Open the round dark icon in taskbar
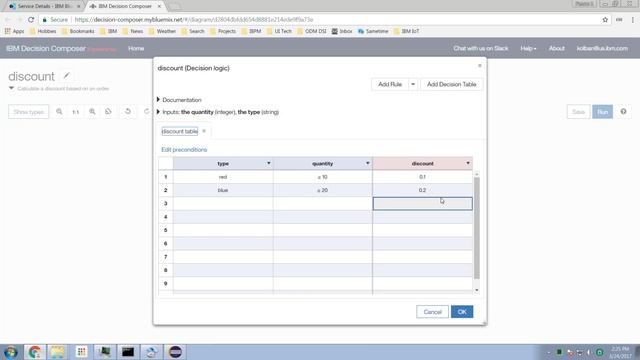This screenshot has height=360, width=640. [x=176, y=352]
